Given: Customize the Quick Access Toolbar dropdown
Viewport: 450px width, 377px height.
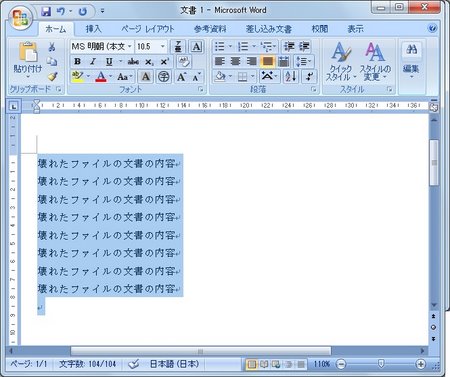Looking at the screenshot, I should [102, 11].
